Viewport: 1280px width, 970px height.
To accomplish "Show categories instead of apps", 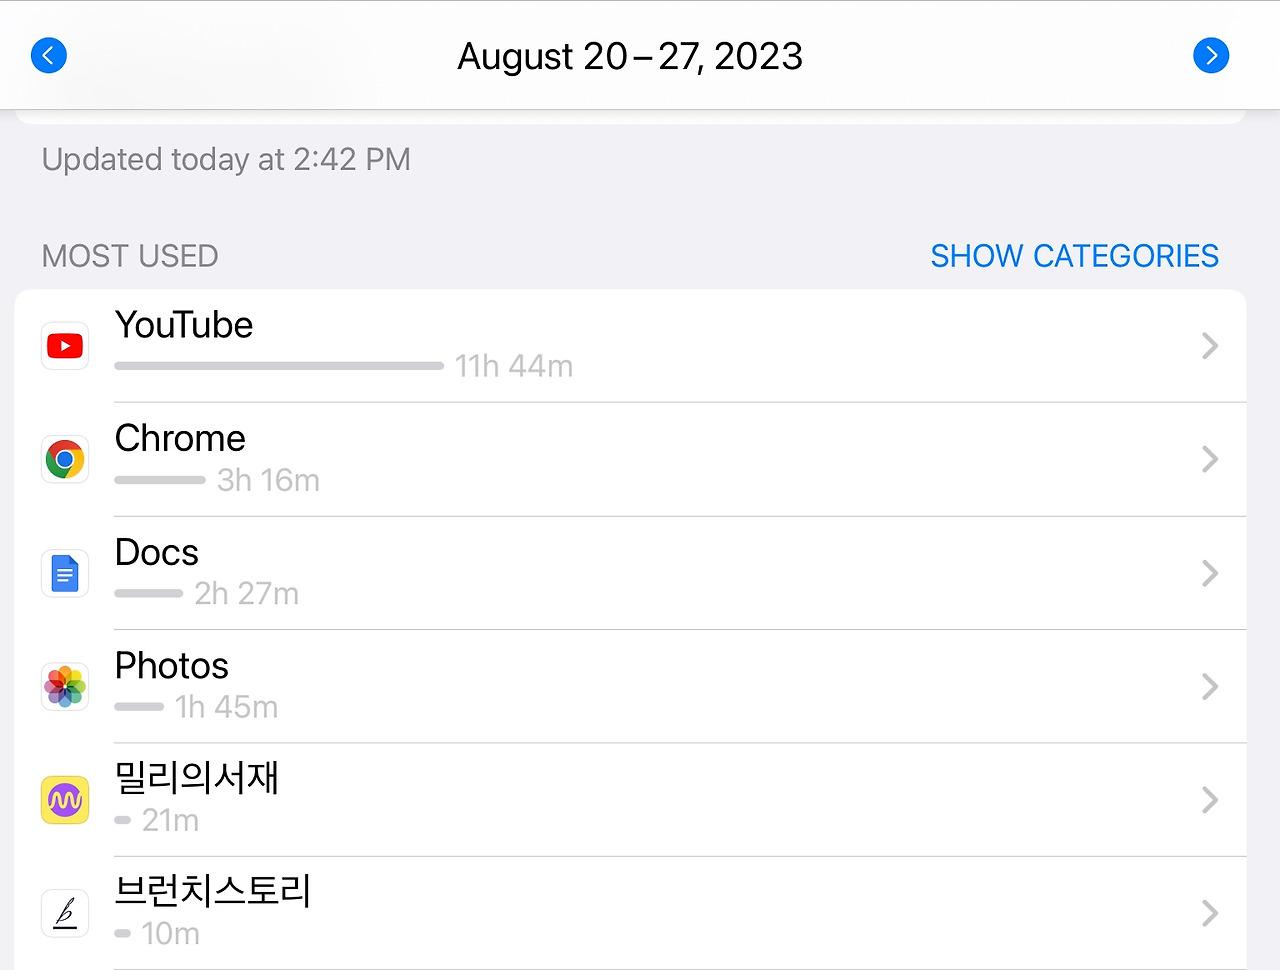I will (x=1074, y=256).
